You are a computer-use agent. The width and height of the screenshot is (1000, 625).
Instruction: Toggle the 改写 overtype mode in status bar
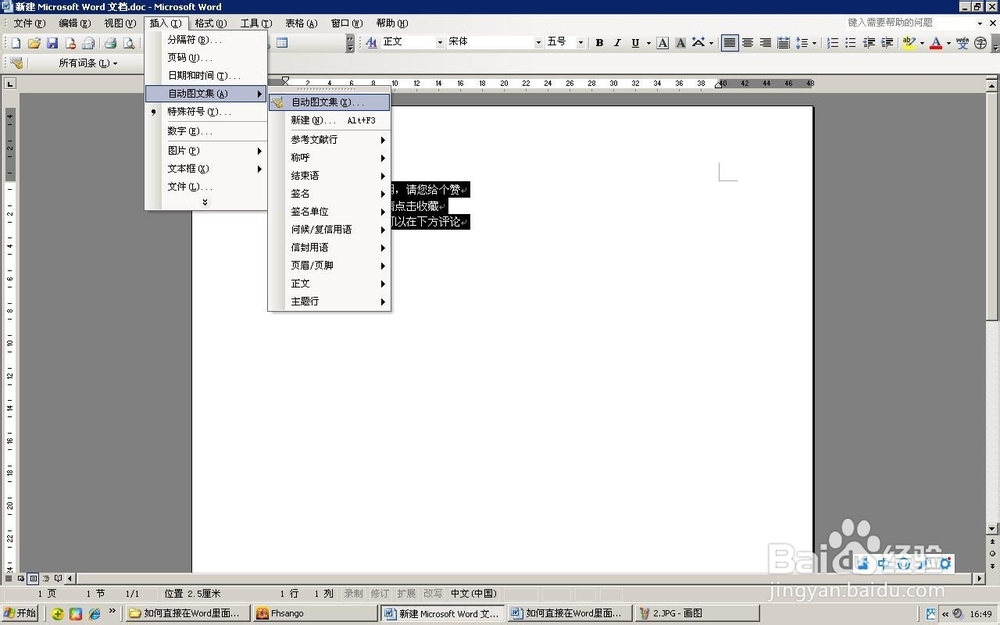point(432,593)
